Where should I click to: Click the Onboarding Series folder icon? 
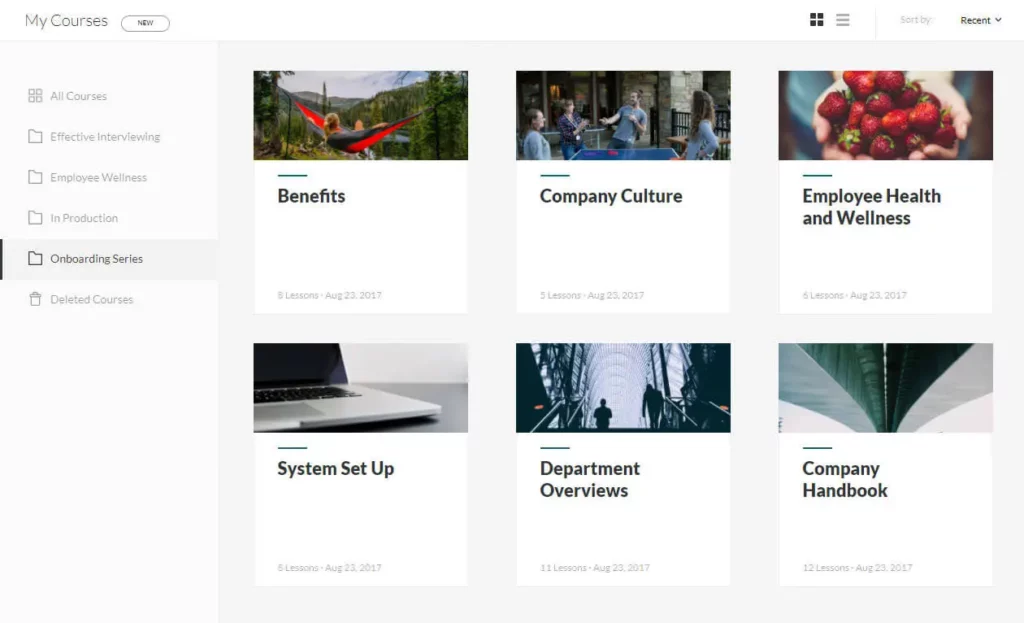(x=35, y=259)
